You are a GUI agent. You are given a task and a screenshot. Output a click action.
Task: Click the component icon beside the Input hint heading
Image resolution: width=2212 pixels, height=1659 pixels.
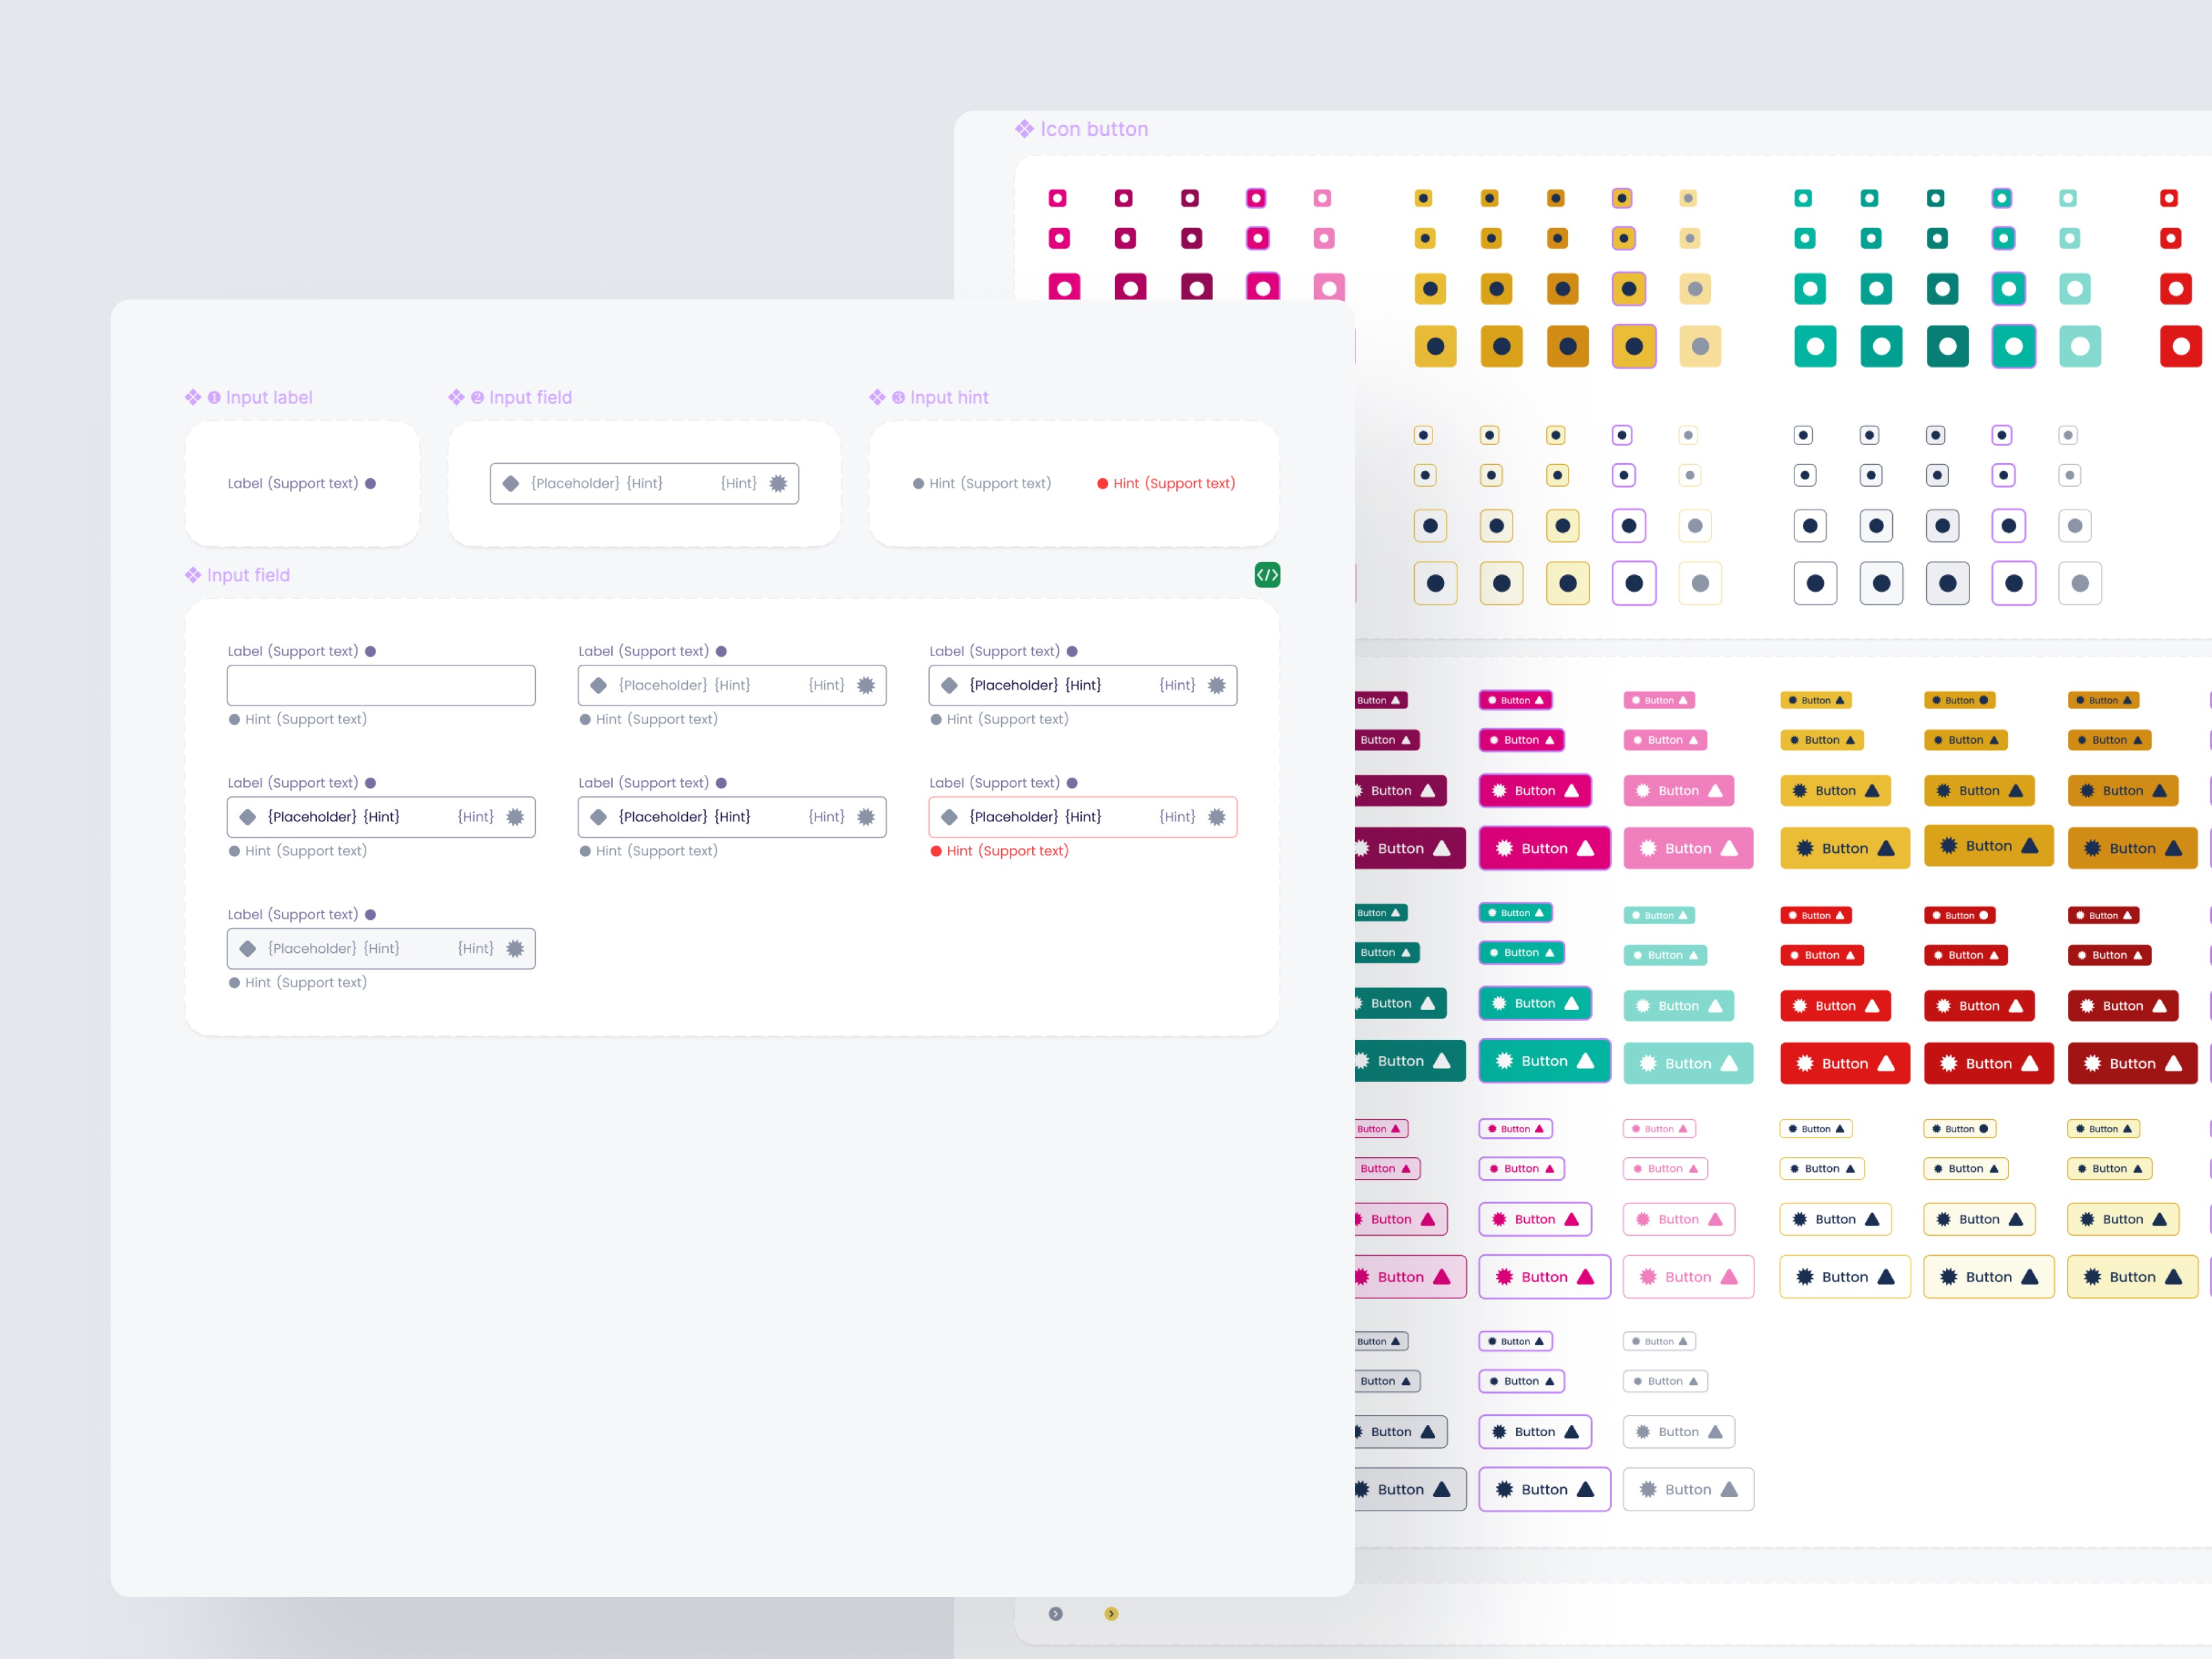click(x=877, y=398)
